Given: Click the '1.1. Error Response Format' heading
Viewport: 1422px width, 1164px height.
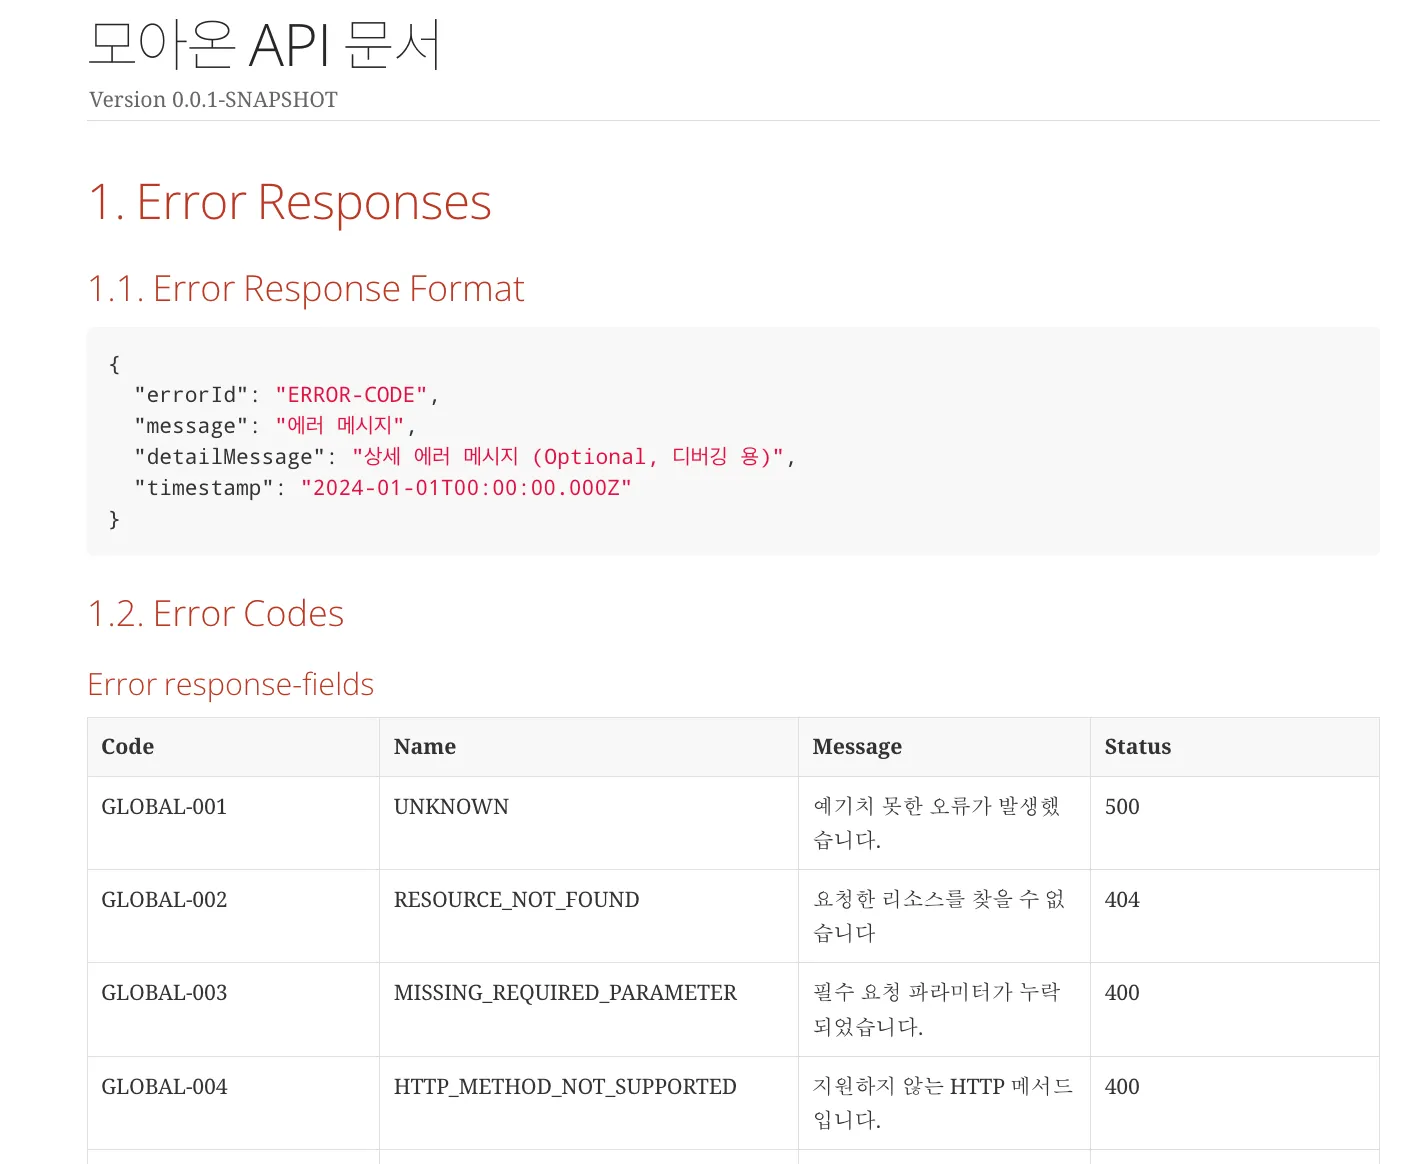Looking at the screenshot, I should [x=306, y=289].
